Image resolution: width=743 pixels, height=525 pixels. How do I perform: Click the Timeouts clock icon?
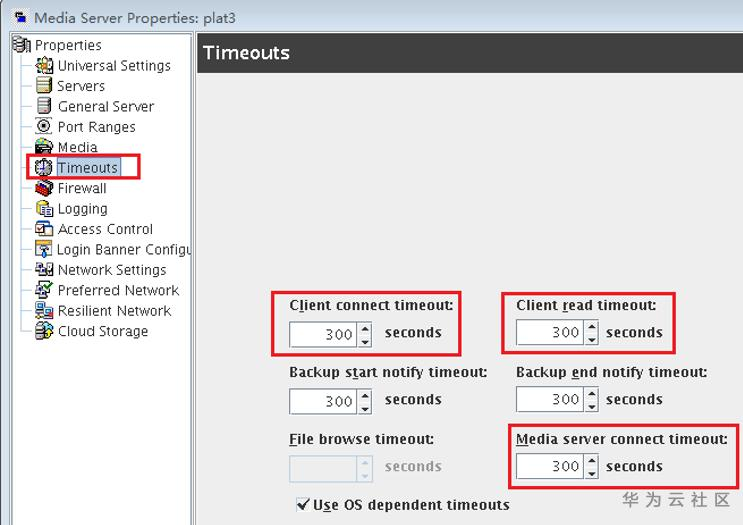(44, 167)
